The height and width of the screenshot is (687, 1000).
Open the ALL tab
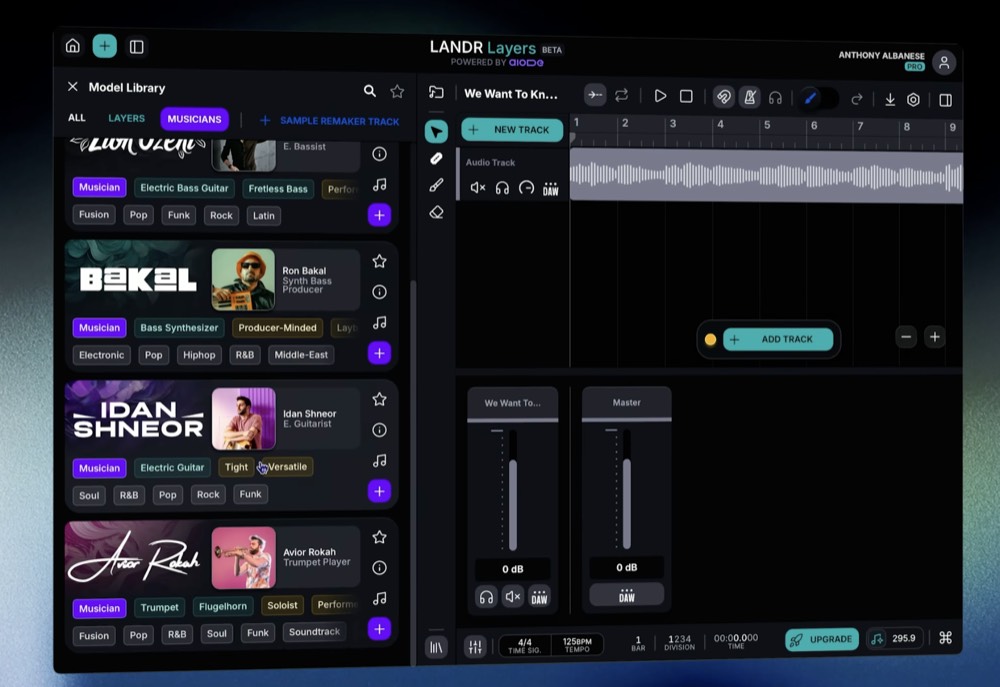pos(77,117)
